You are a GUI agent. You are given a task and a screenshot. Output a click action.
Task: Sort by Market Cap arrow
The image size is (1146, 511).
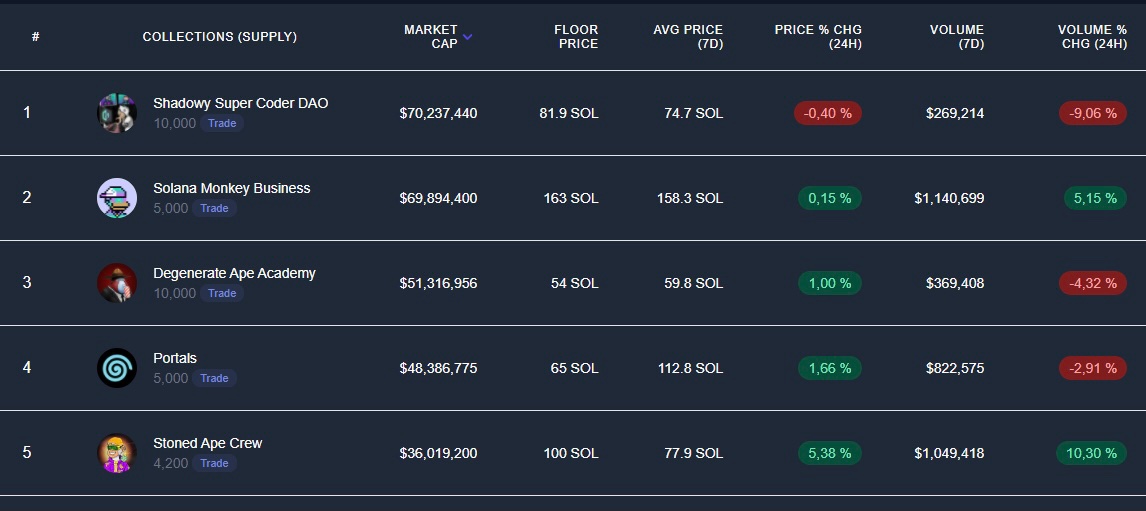click(468, 37)
